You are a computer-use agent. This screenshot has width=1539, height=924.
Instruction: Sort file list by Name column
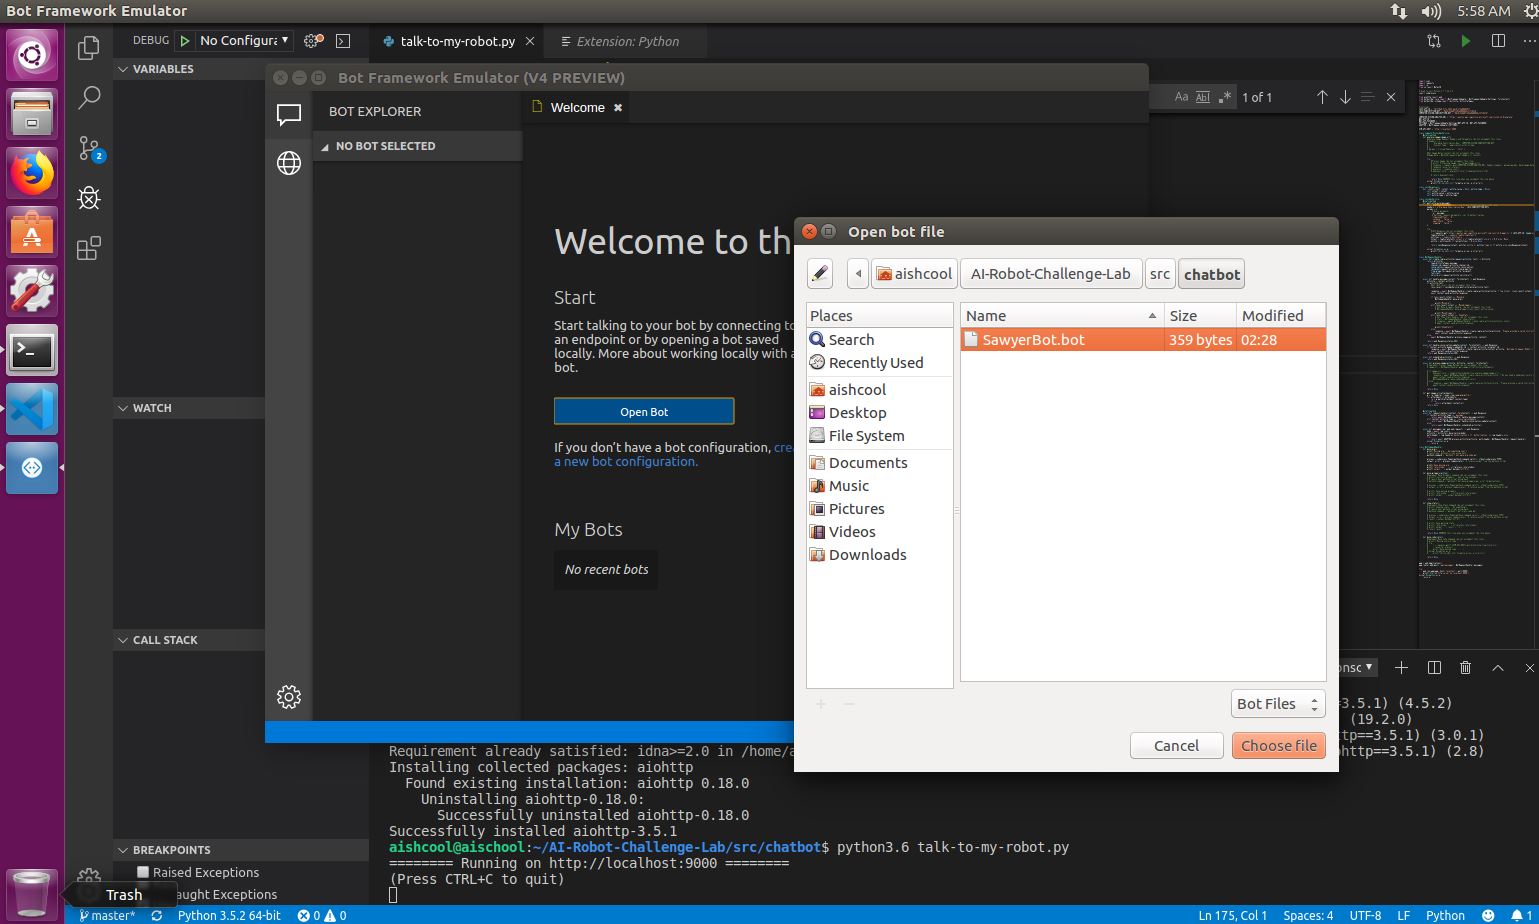click(1061, 315)
